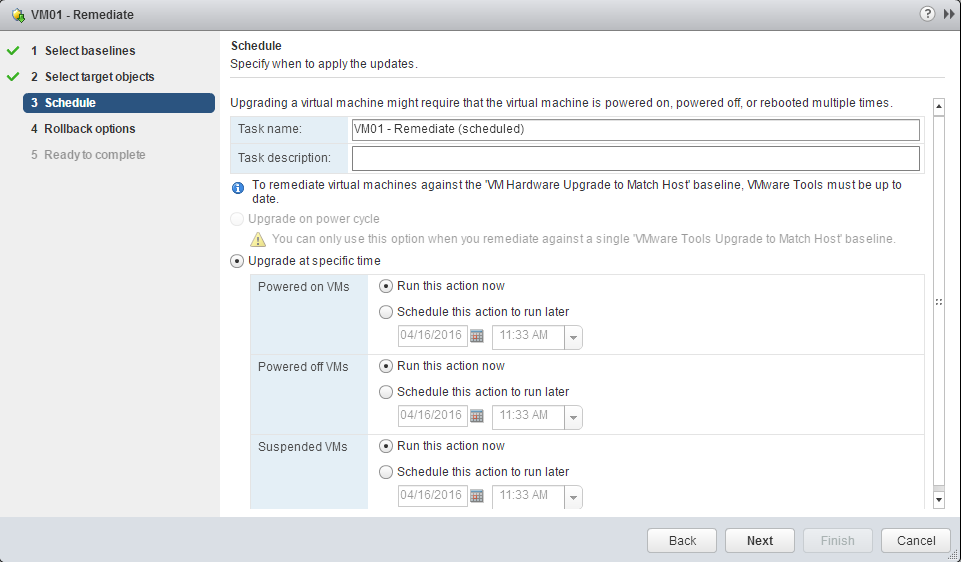Click the Finish button

pyautogui.click(x=838, y=541)
